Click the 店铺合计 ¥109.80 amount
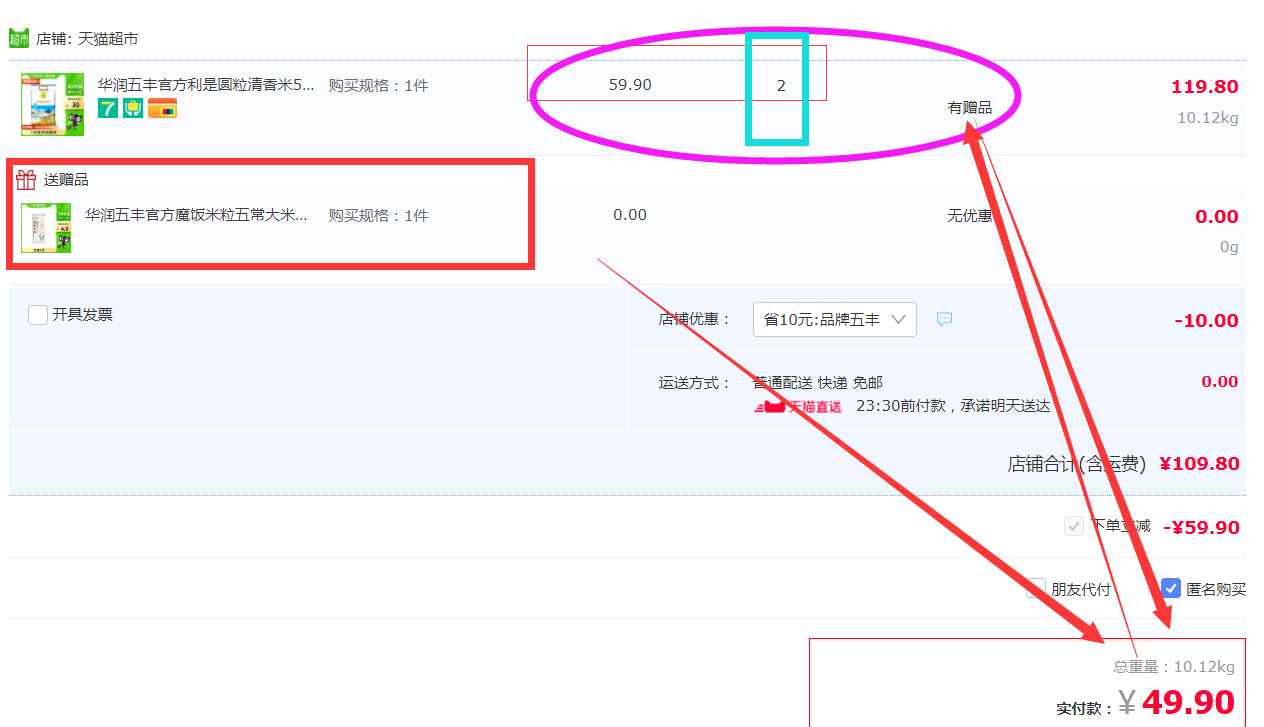The width and height of the screenshot is (1264, 727). point(1199,464)
